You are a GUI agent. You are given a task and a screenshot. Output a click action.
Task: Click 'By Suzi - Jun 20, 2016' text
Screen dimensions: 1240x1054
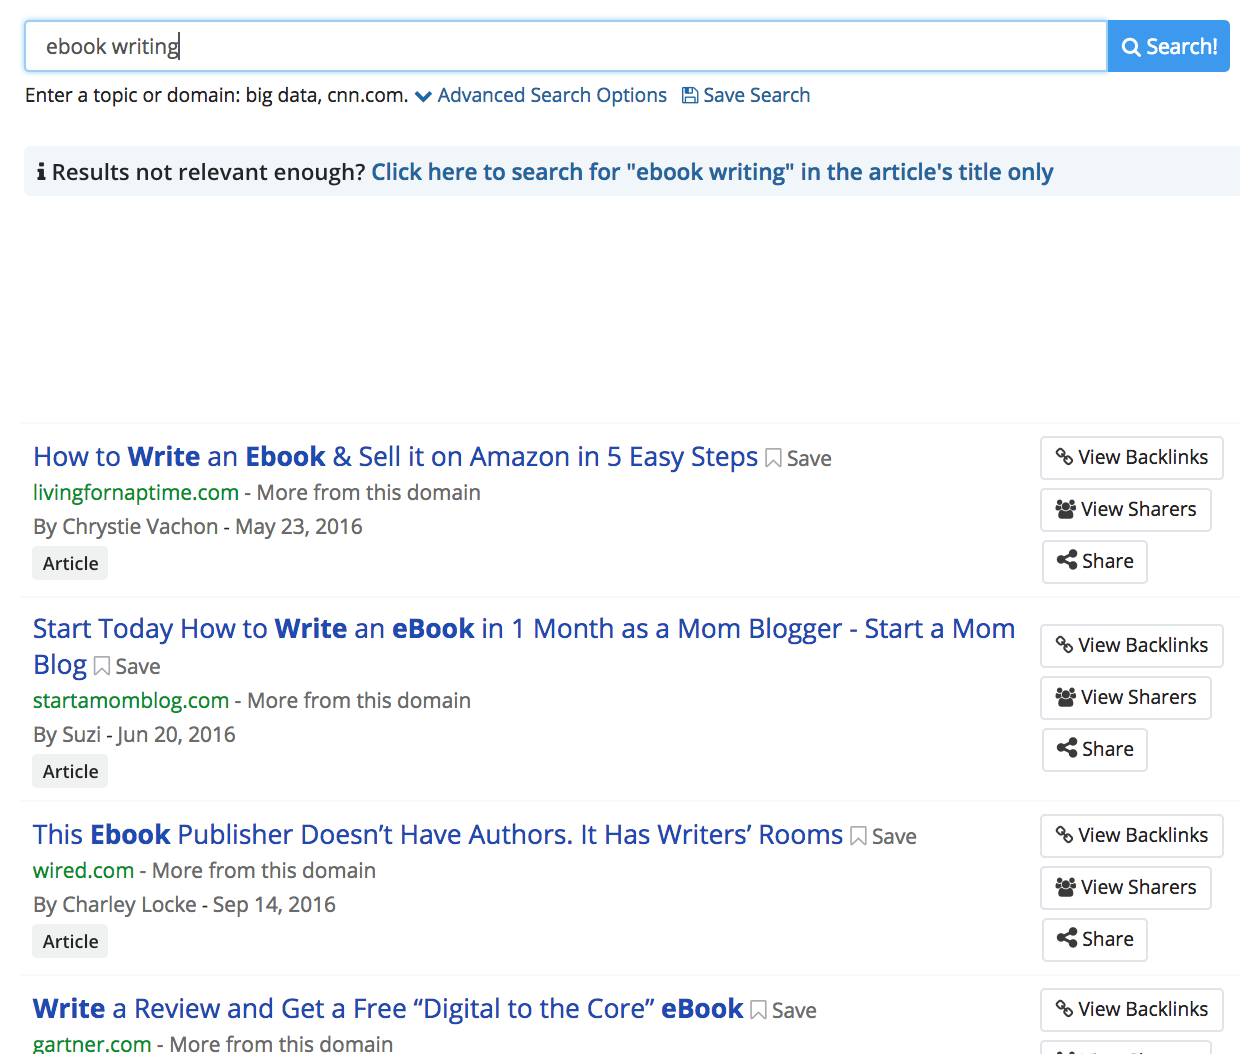tap(134, 734)
